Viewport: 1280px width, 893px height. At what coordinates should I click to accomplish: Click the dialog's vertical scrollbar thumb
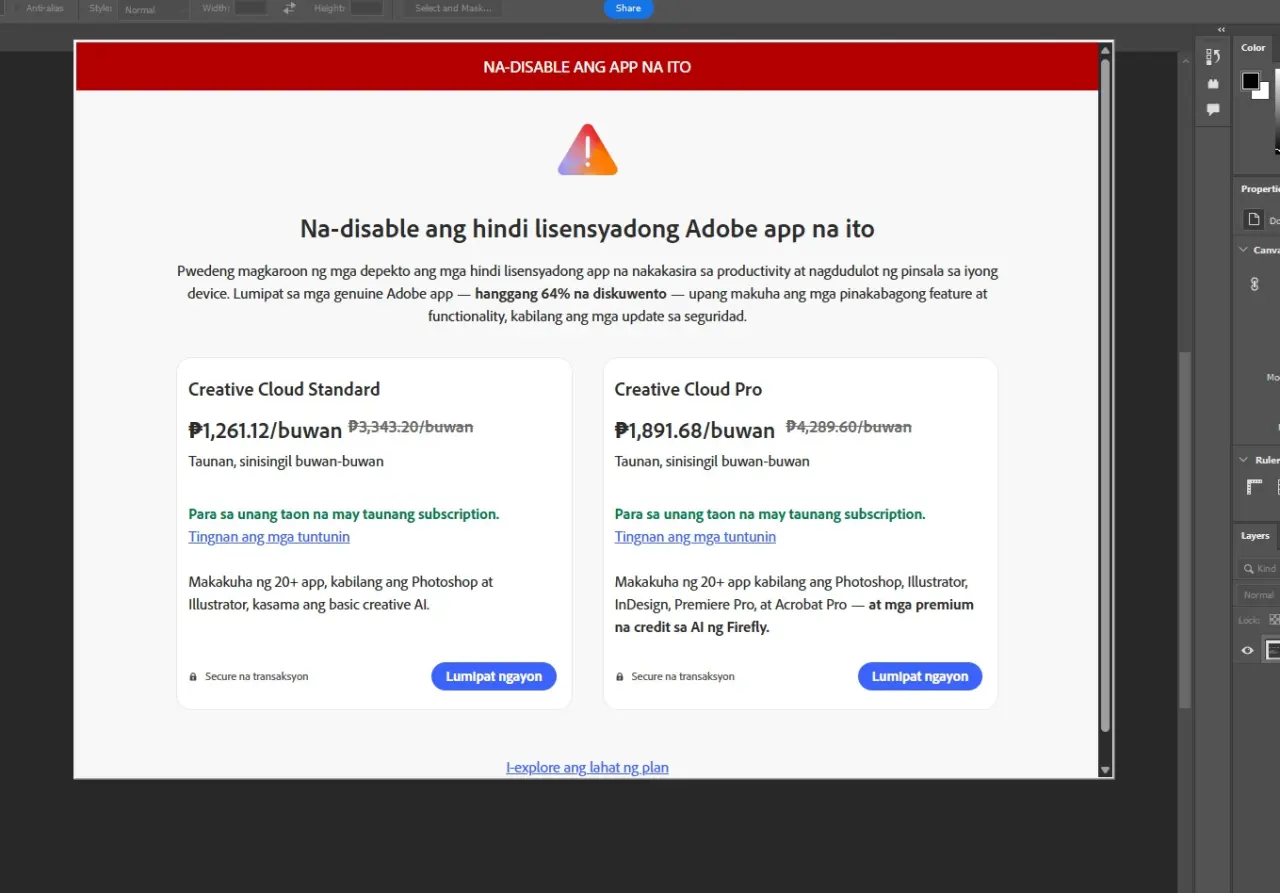tap(1105, 395)
